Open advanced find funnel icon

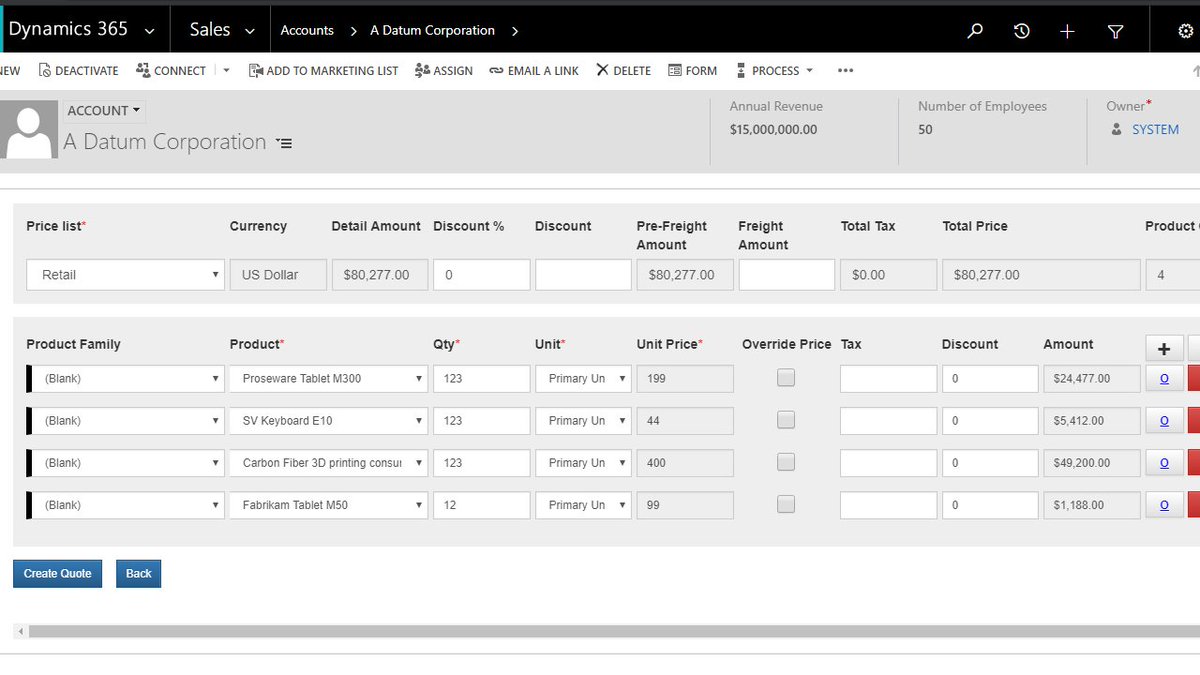(1115, 31)
